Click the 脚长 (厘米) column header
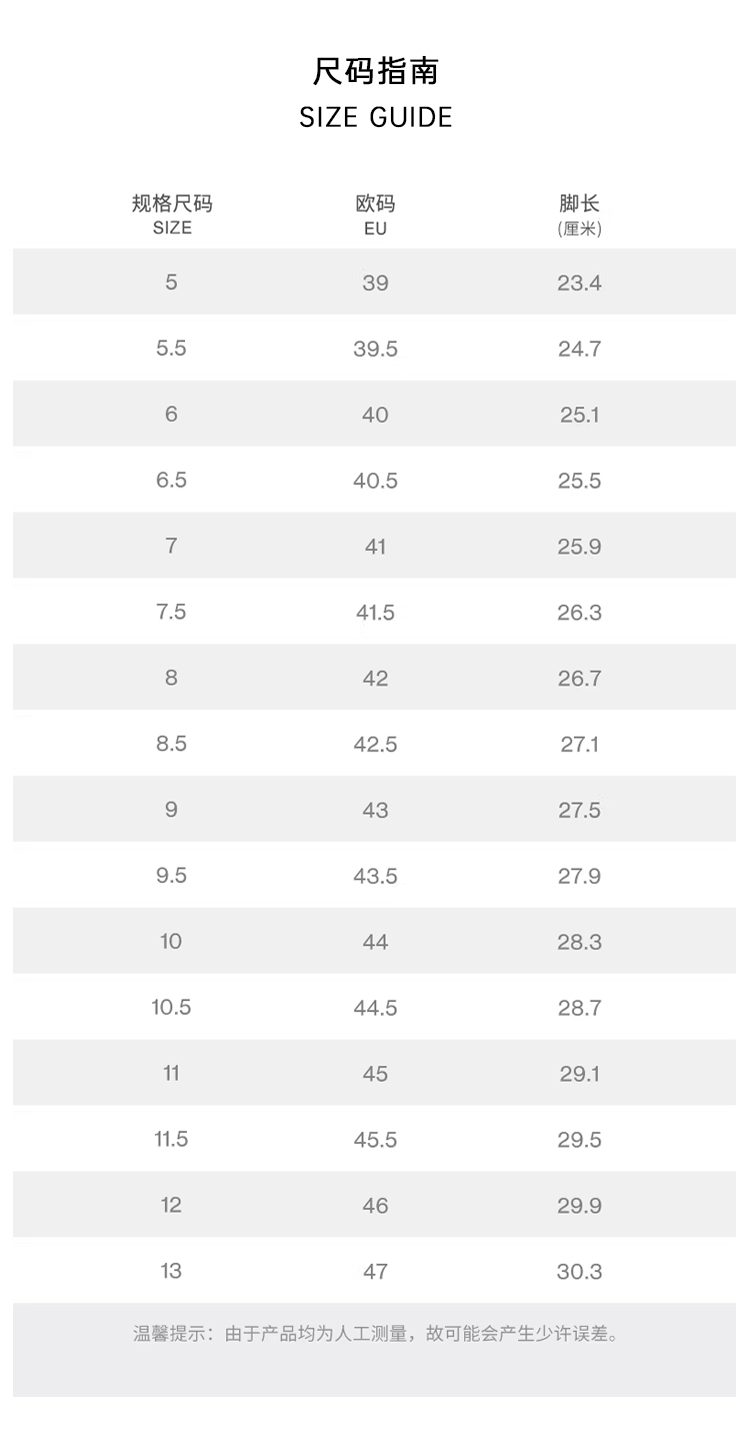 pos(579,214)
